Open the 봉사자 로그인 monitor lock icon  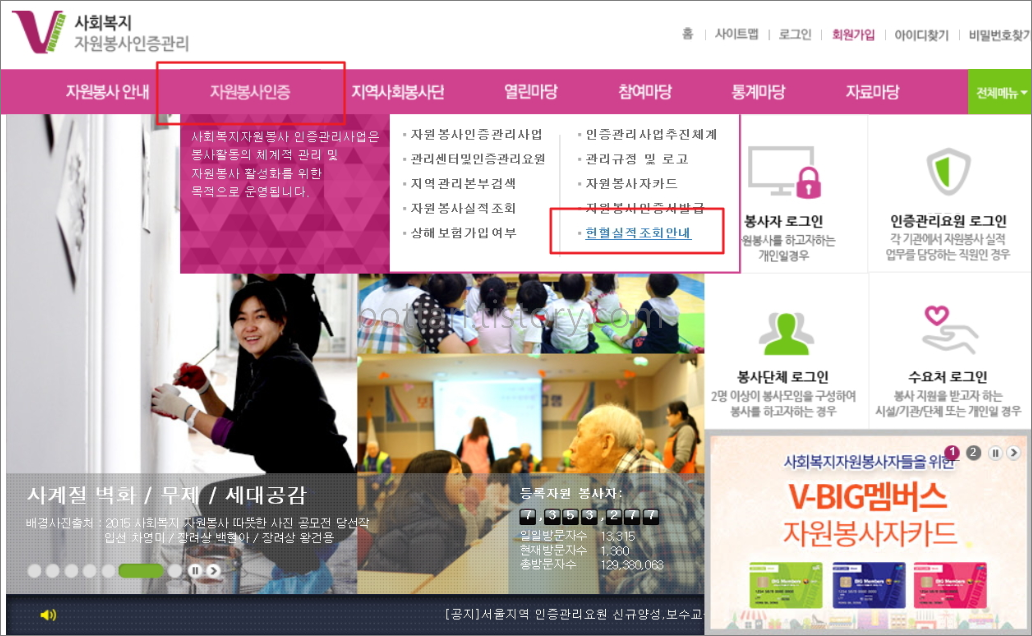pos(785,171)
